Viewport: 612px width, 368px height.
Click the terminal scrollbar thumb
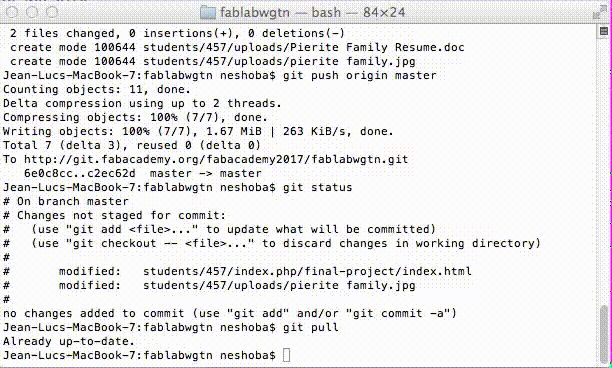604,334
